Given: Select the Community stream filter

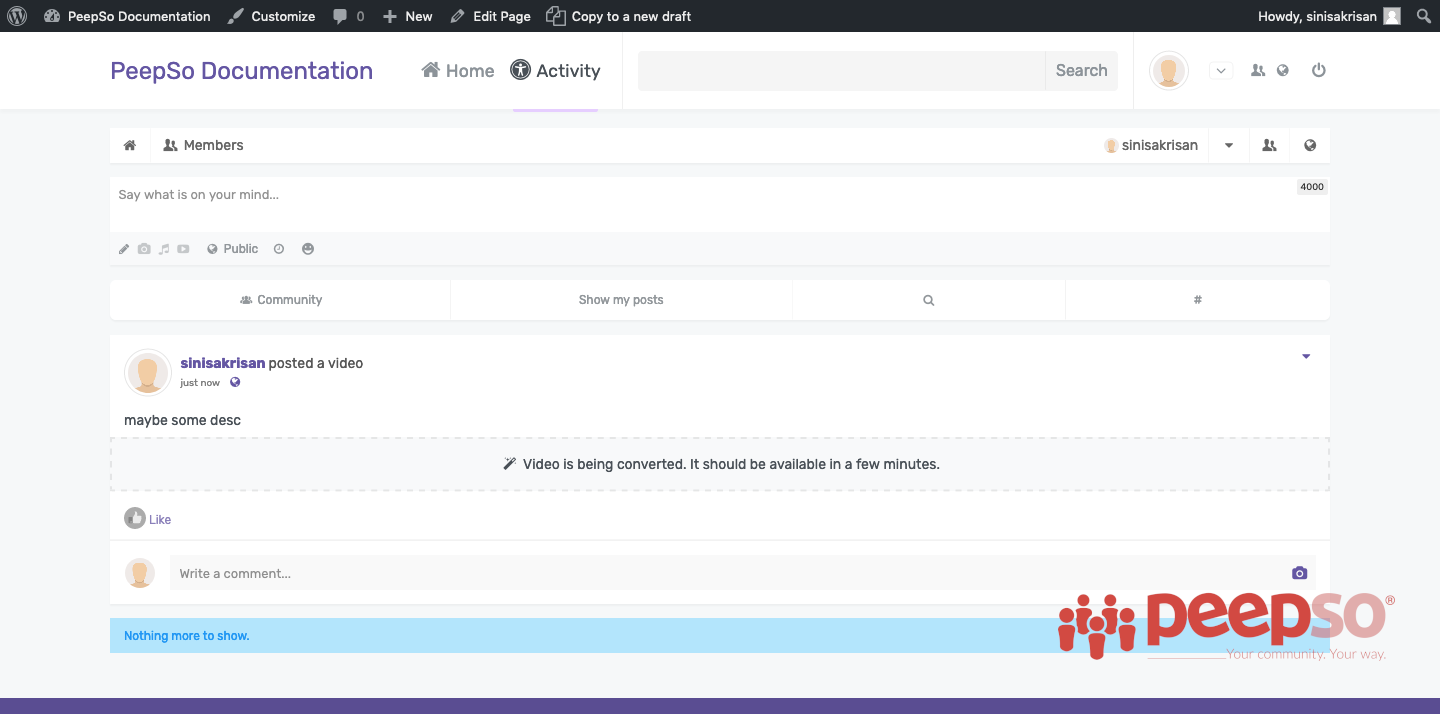Looking at the screenshot, I should tap(280, 300).
